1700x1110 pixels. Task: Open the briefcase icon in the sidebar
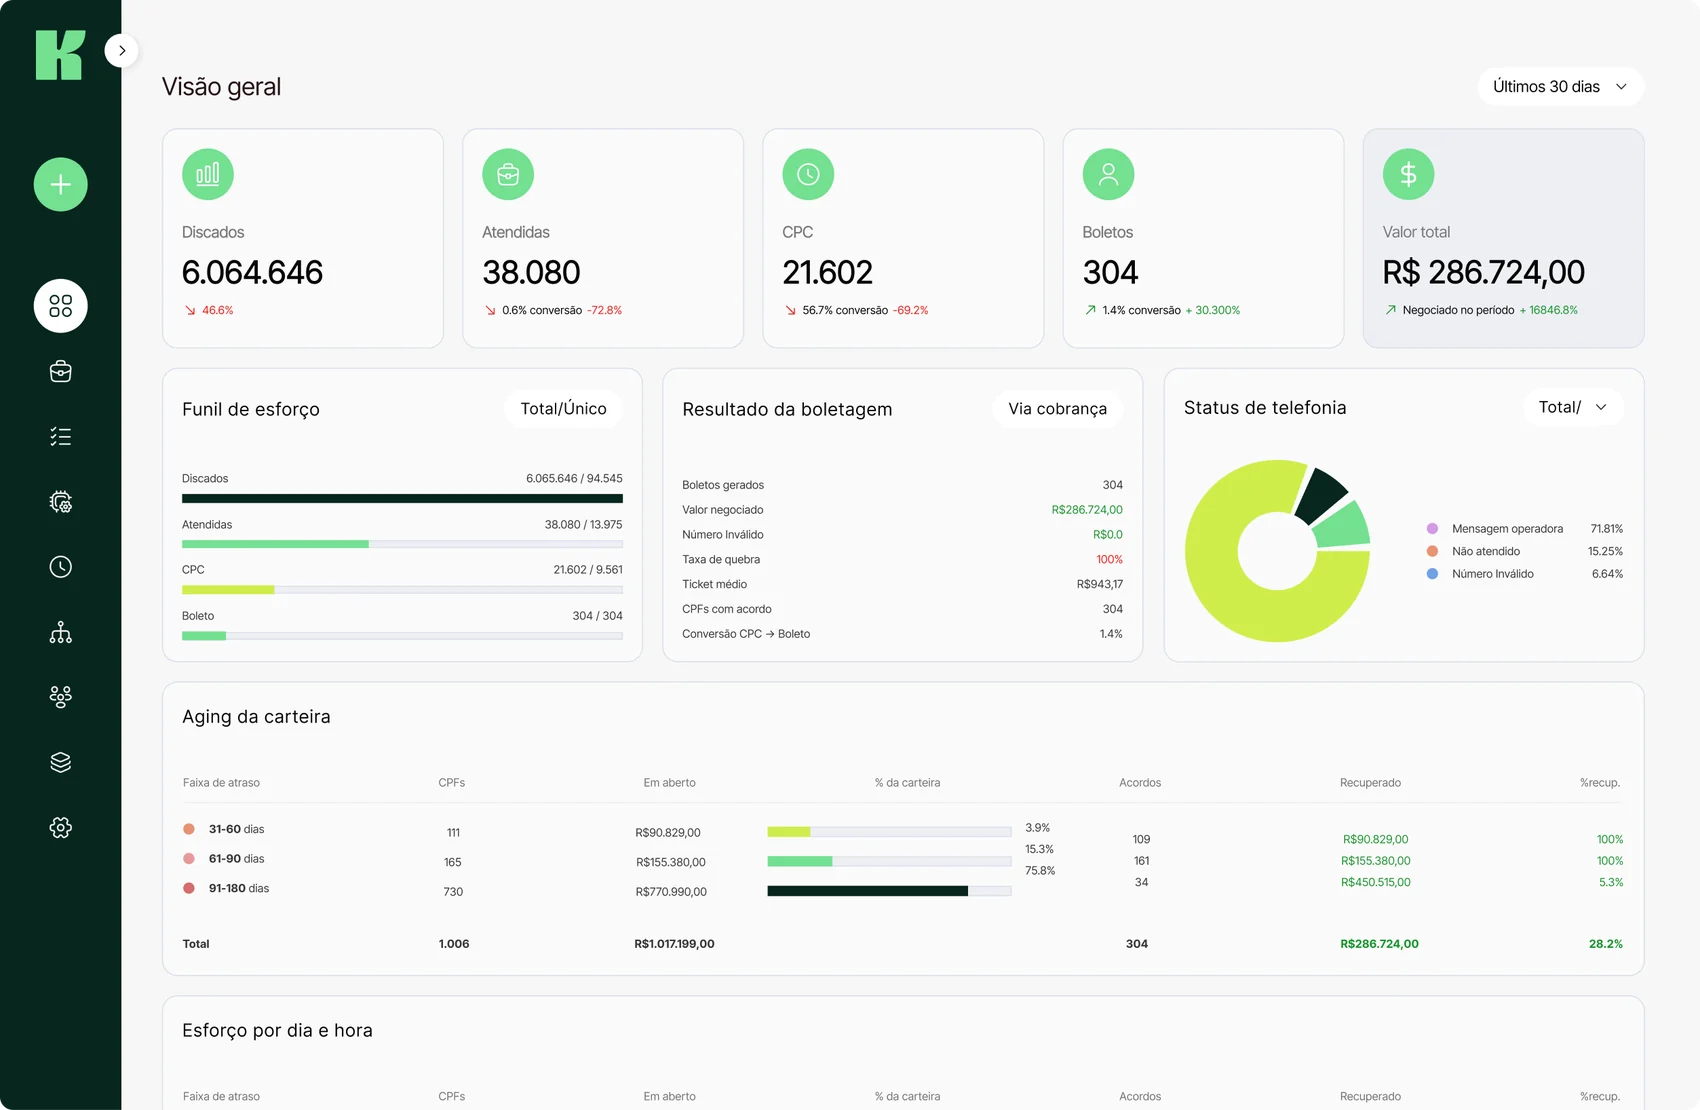pos(61,371)
